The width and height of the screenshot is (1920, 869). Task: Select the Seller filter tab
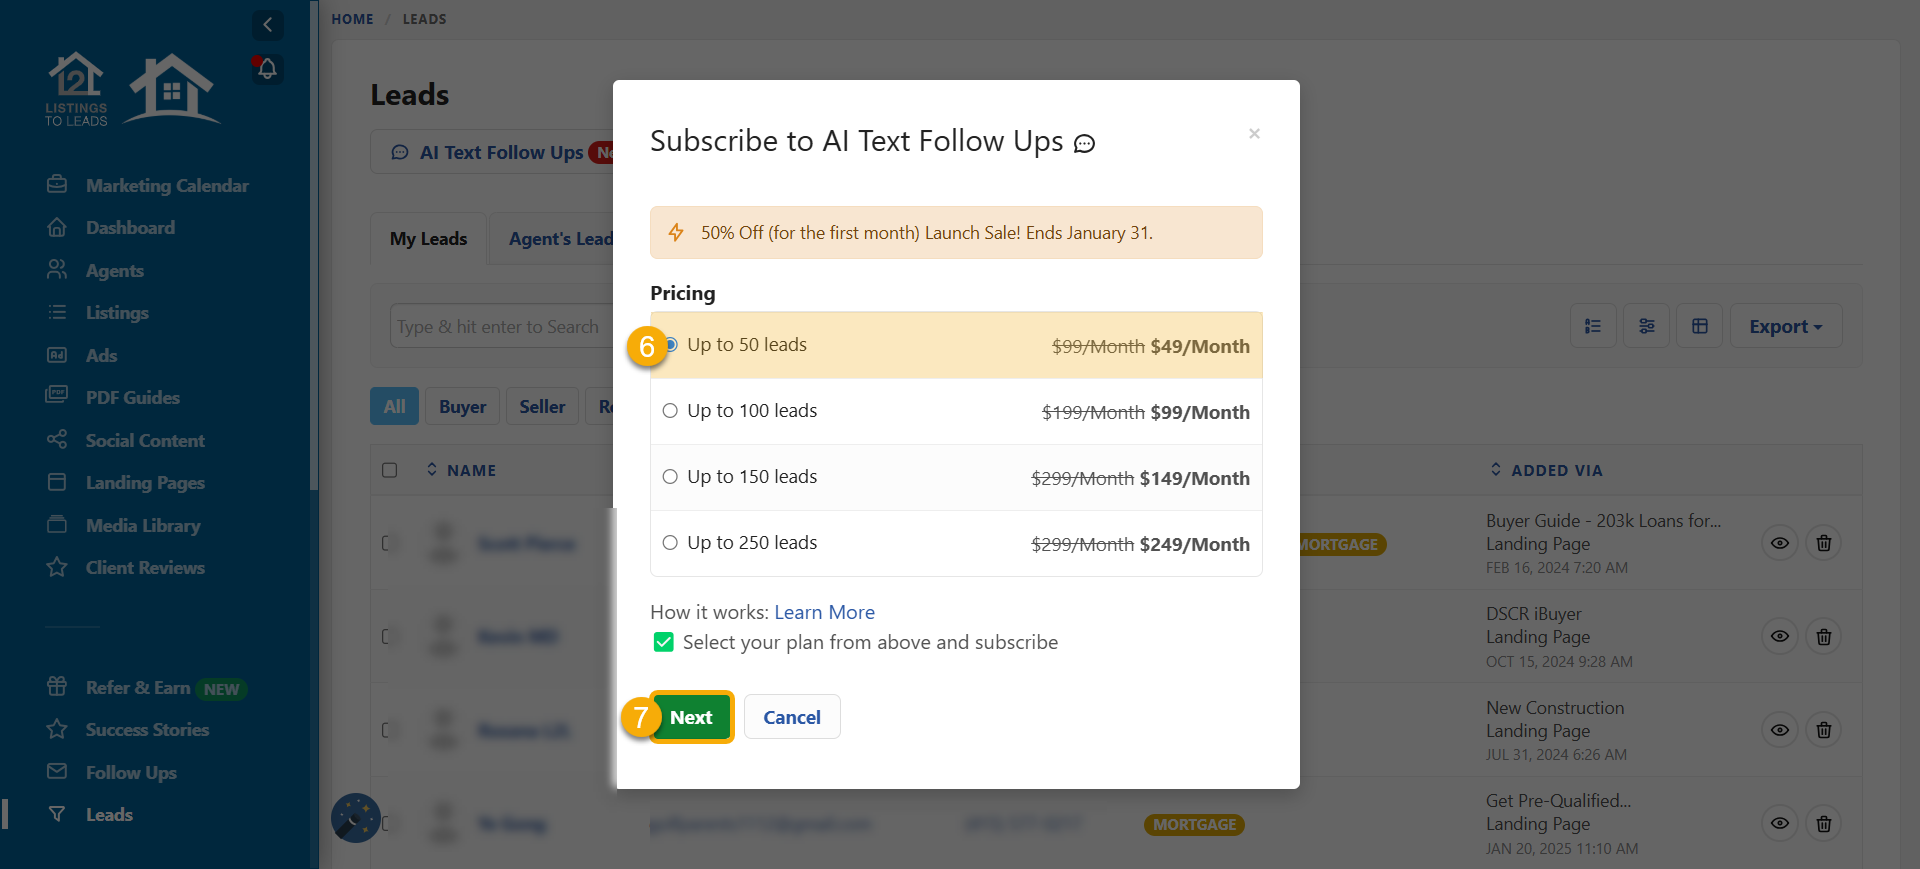[542, 406]
